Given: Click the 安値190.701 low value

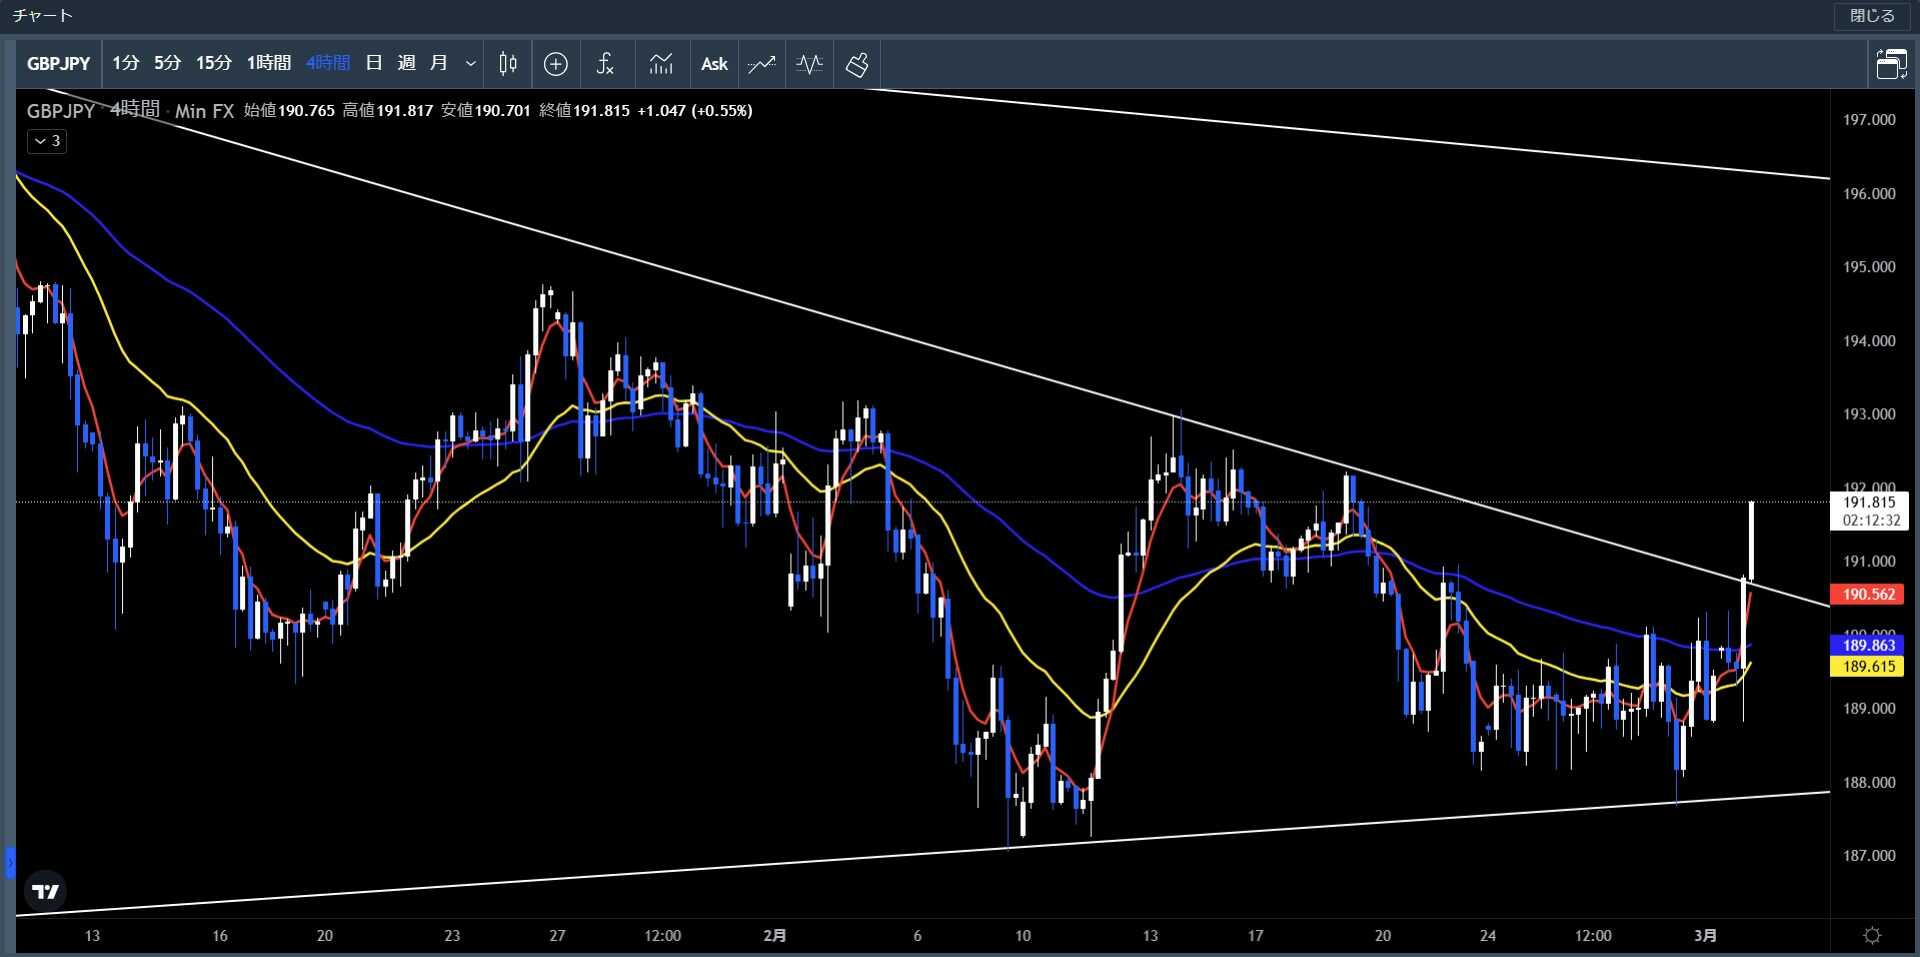Looking at the screenshot, I should click(485, 110).
